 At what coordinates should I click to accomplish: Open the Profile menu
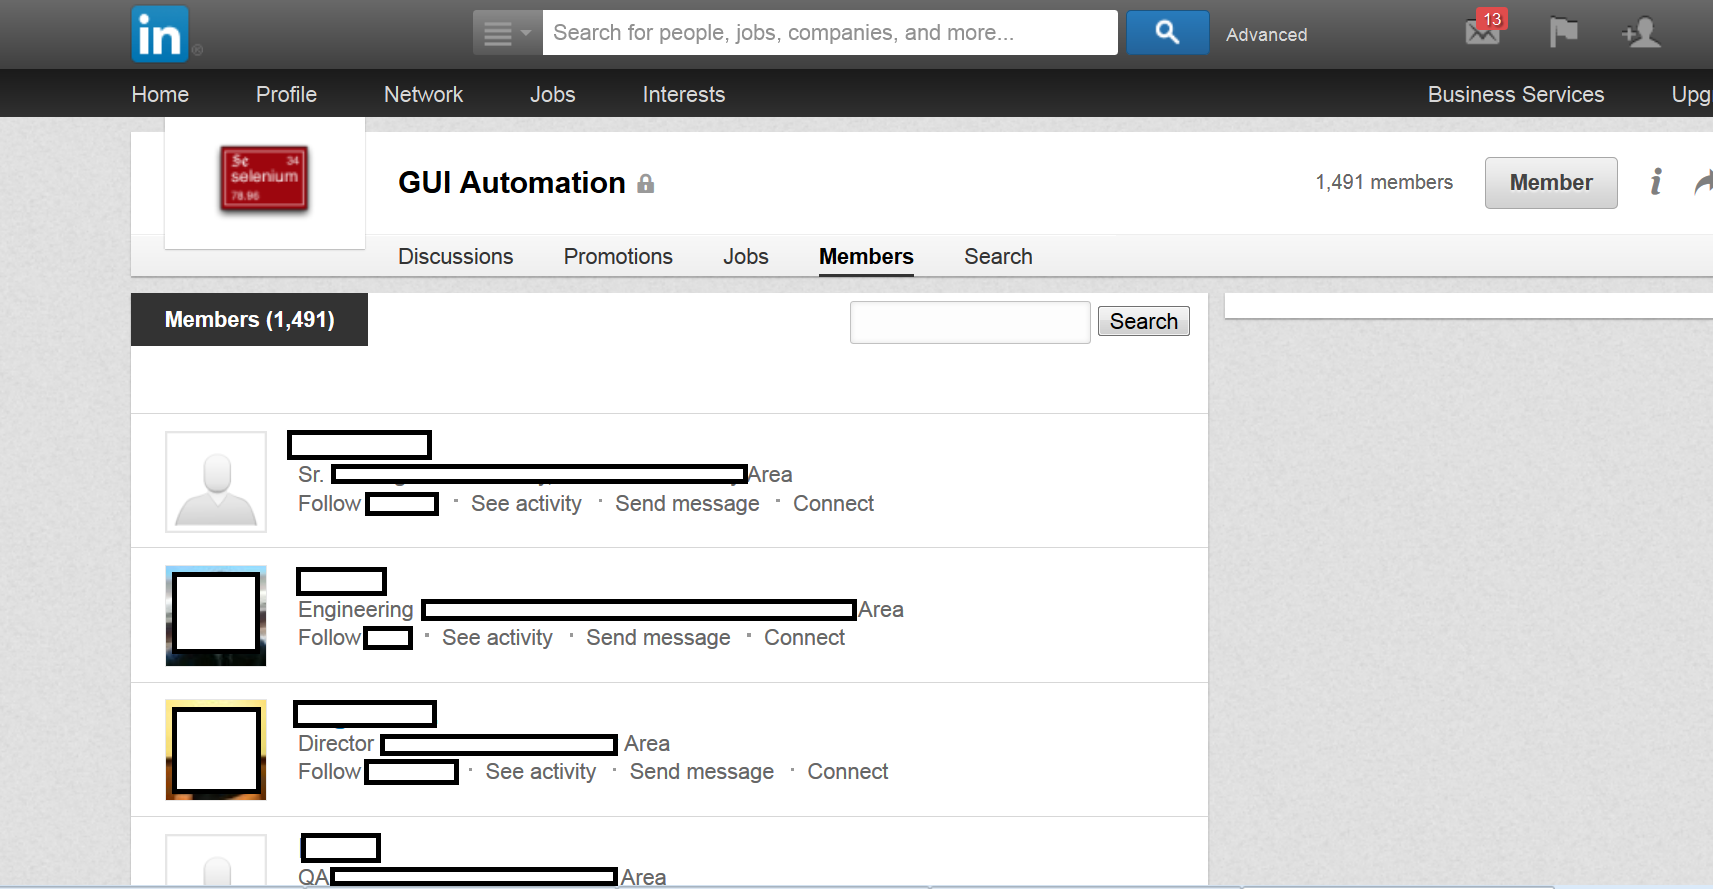[x=286, y=94]
